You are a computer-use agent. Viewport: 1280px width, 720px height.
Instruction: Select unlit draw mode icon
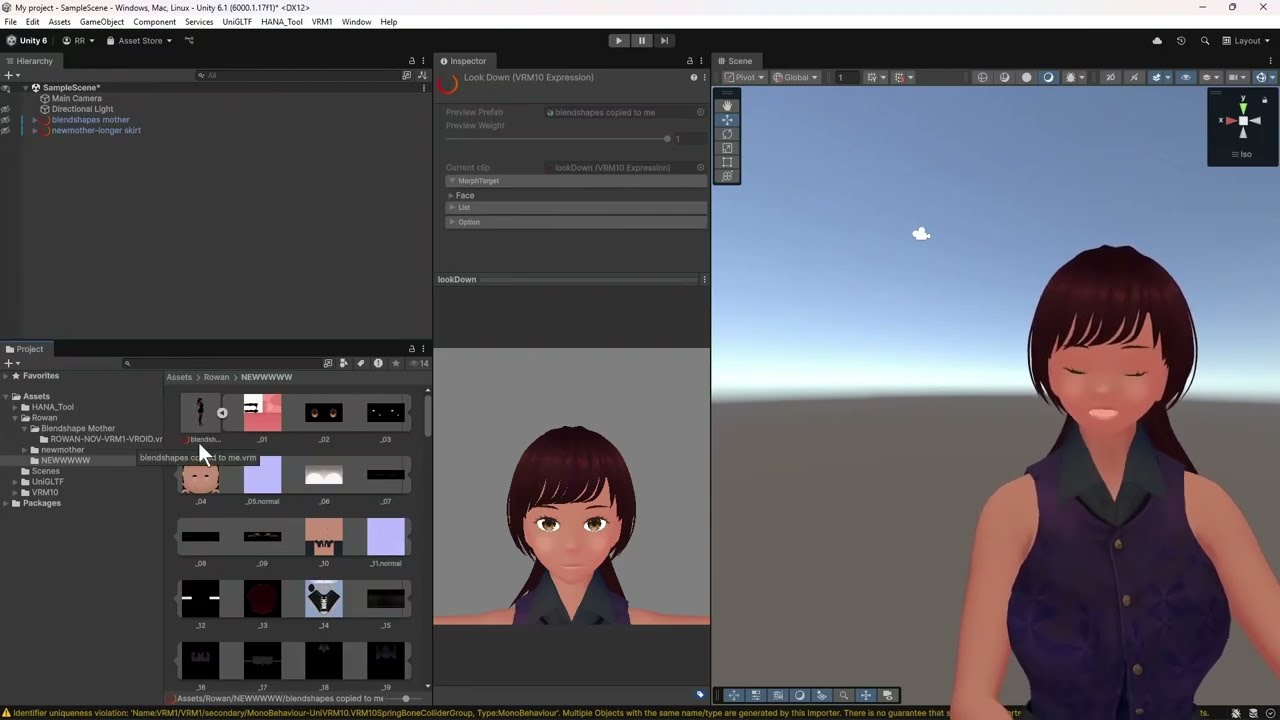click(x=1026, y=77)
